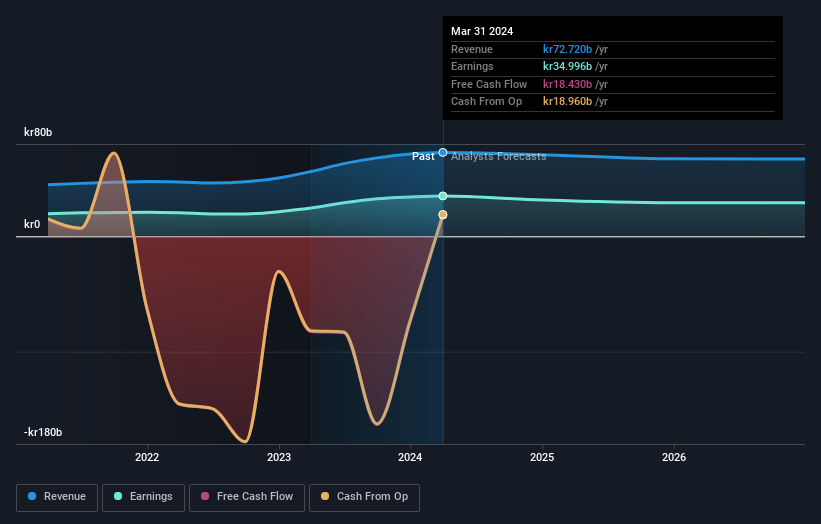The width and height of the screenshot is (821, 524).
Task: Select the 2024 x-axis label
Action: pyautogui.click(x=410, y=457)
